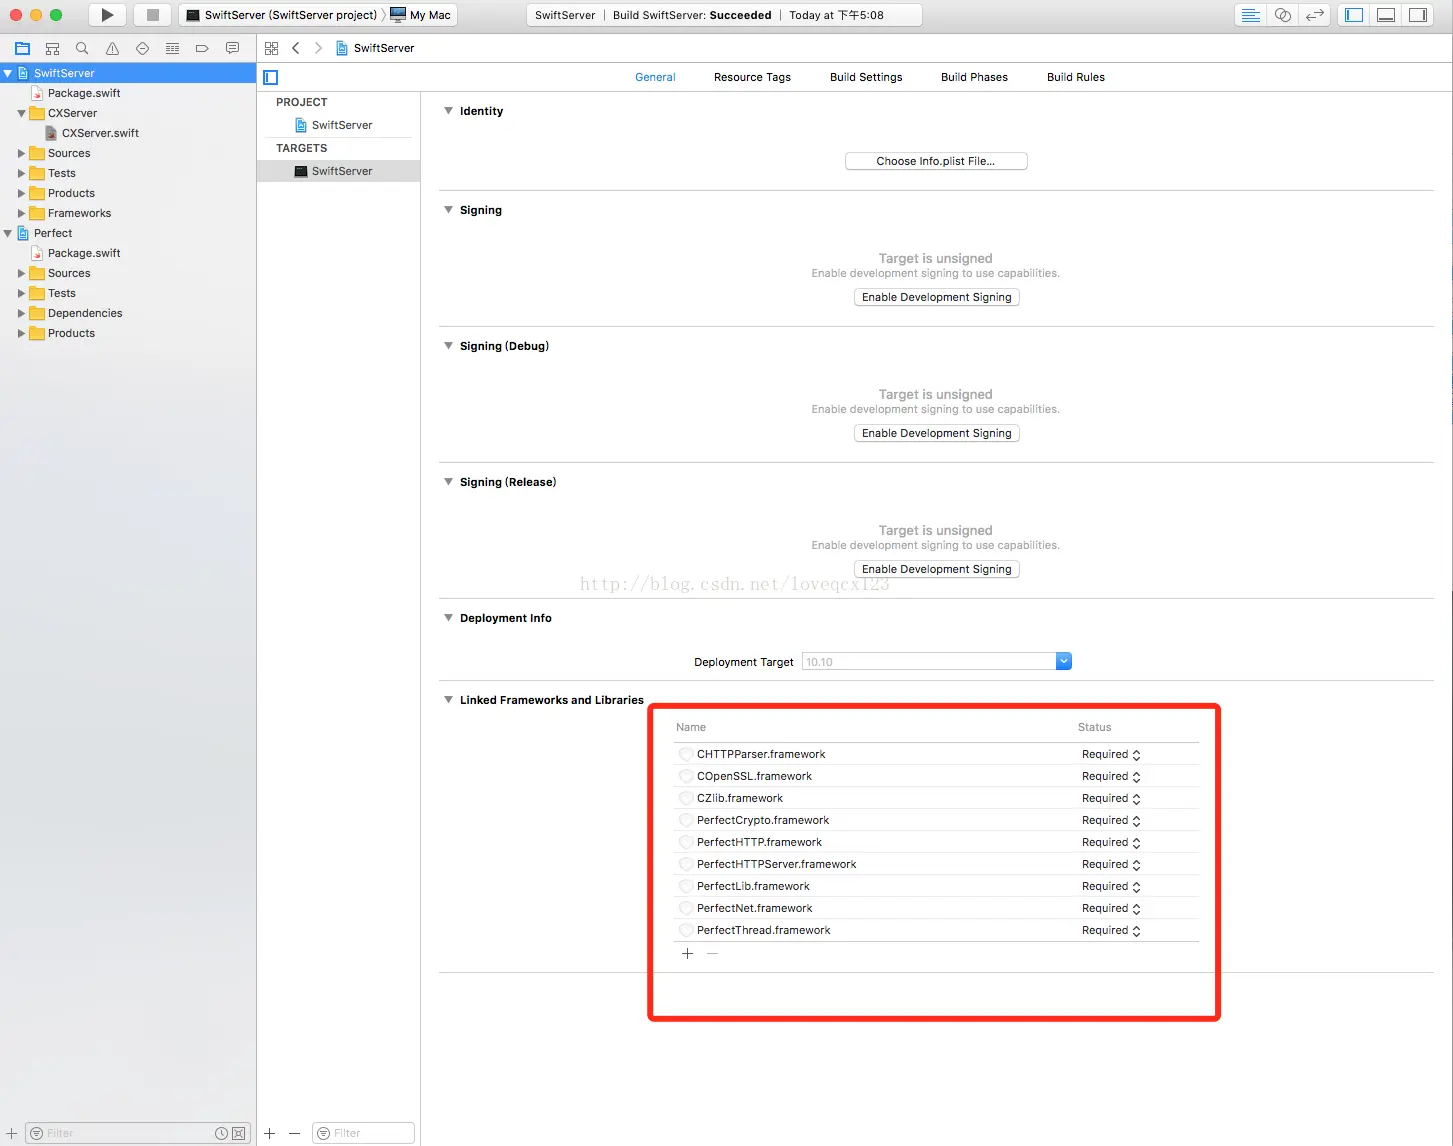
Task: Show the assistant editor
Action: tap(1282, 15)
